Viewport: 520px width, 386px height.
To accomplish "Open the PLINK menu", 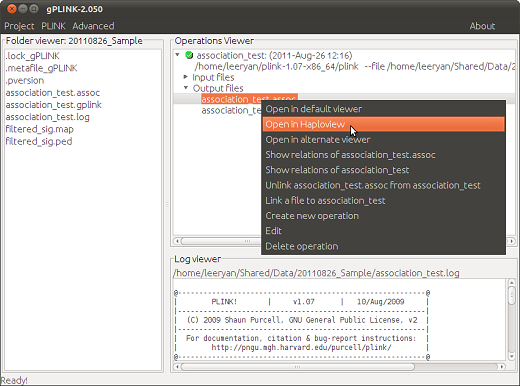I will click(x=53, y=26).
